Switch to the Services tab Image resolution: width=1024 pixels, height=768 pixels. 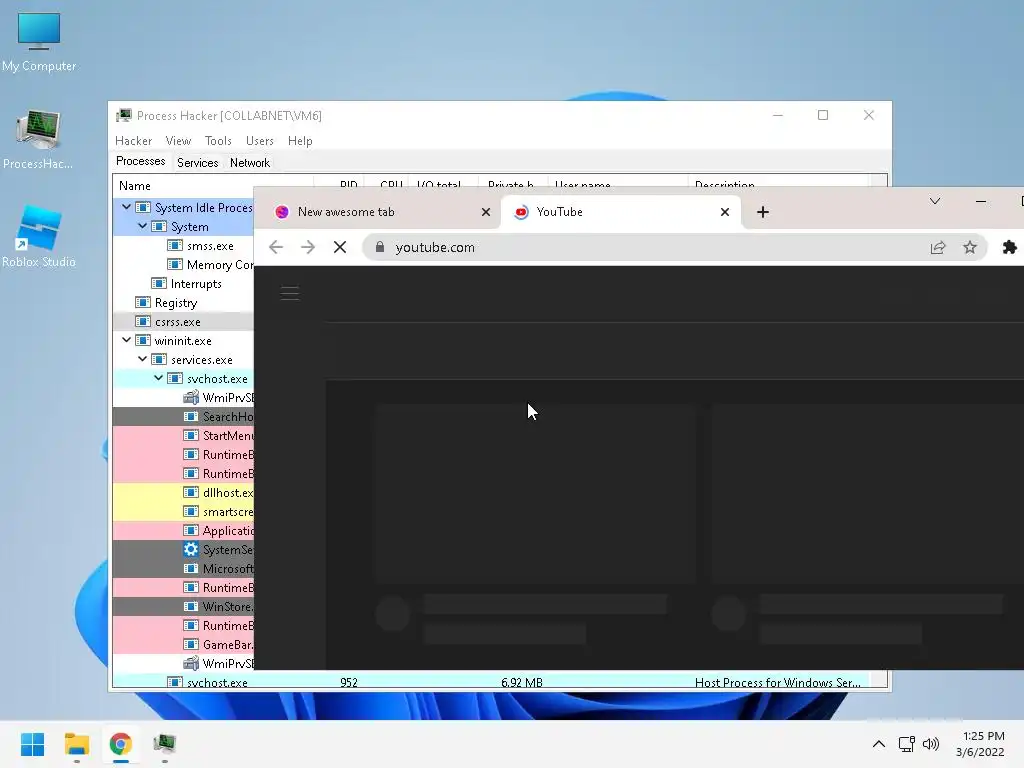pyautogui.click(x=197, y=163)
